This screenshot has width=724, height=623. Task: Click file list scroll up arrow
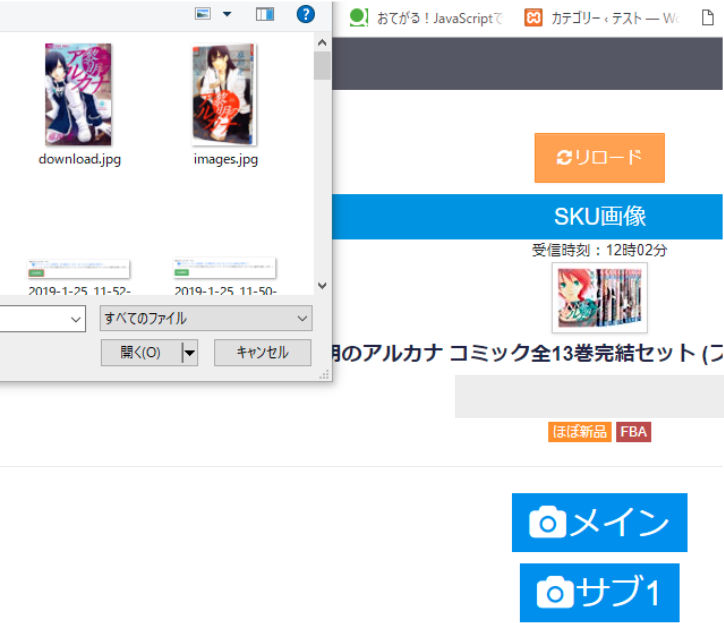(x=322, y=42)
